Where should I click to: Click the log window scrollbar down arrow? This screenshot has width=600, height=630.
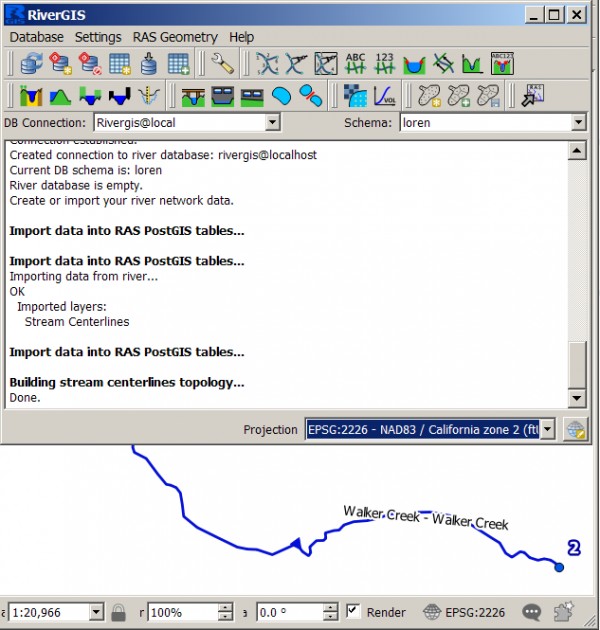[x=575, y=399]
